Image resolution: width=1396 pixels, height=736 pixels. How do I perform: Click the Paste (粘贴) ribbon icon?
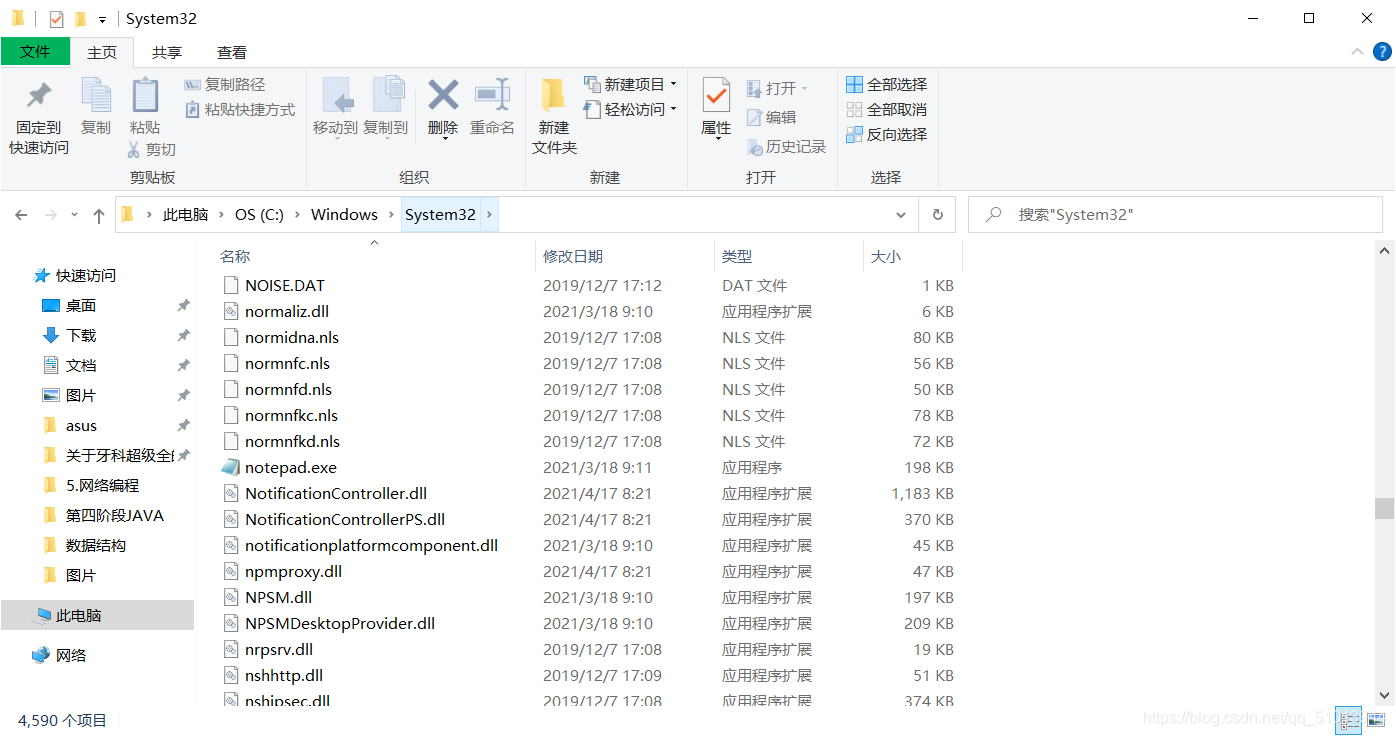[x=145, y=95]
